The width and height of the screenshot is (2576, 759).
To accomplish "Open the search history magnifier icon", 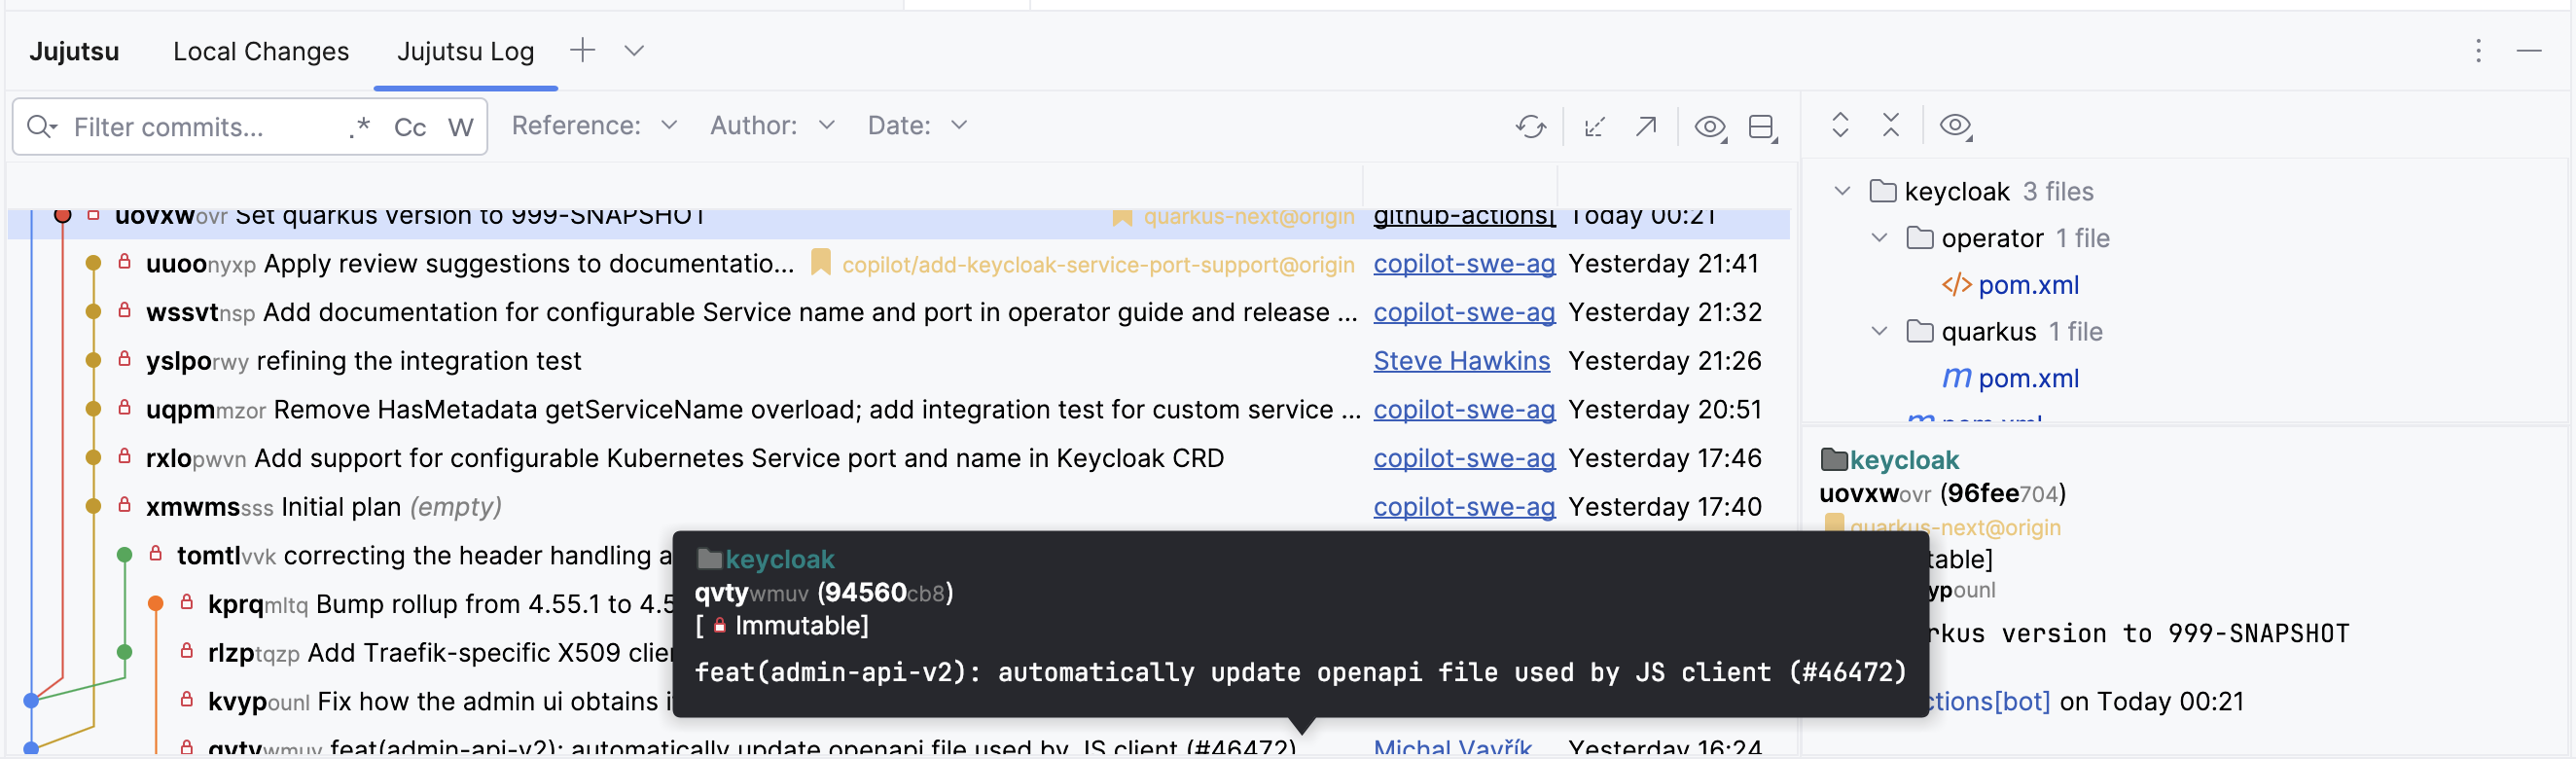I will point(41,127).
